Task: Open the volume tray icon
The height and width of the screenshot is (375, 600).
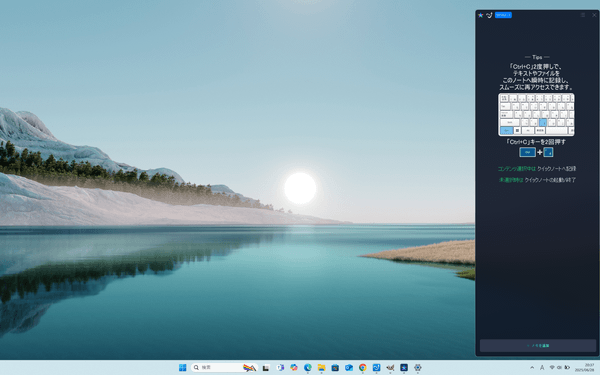Action: click(559, 368)
